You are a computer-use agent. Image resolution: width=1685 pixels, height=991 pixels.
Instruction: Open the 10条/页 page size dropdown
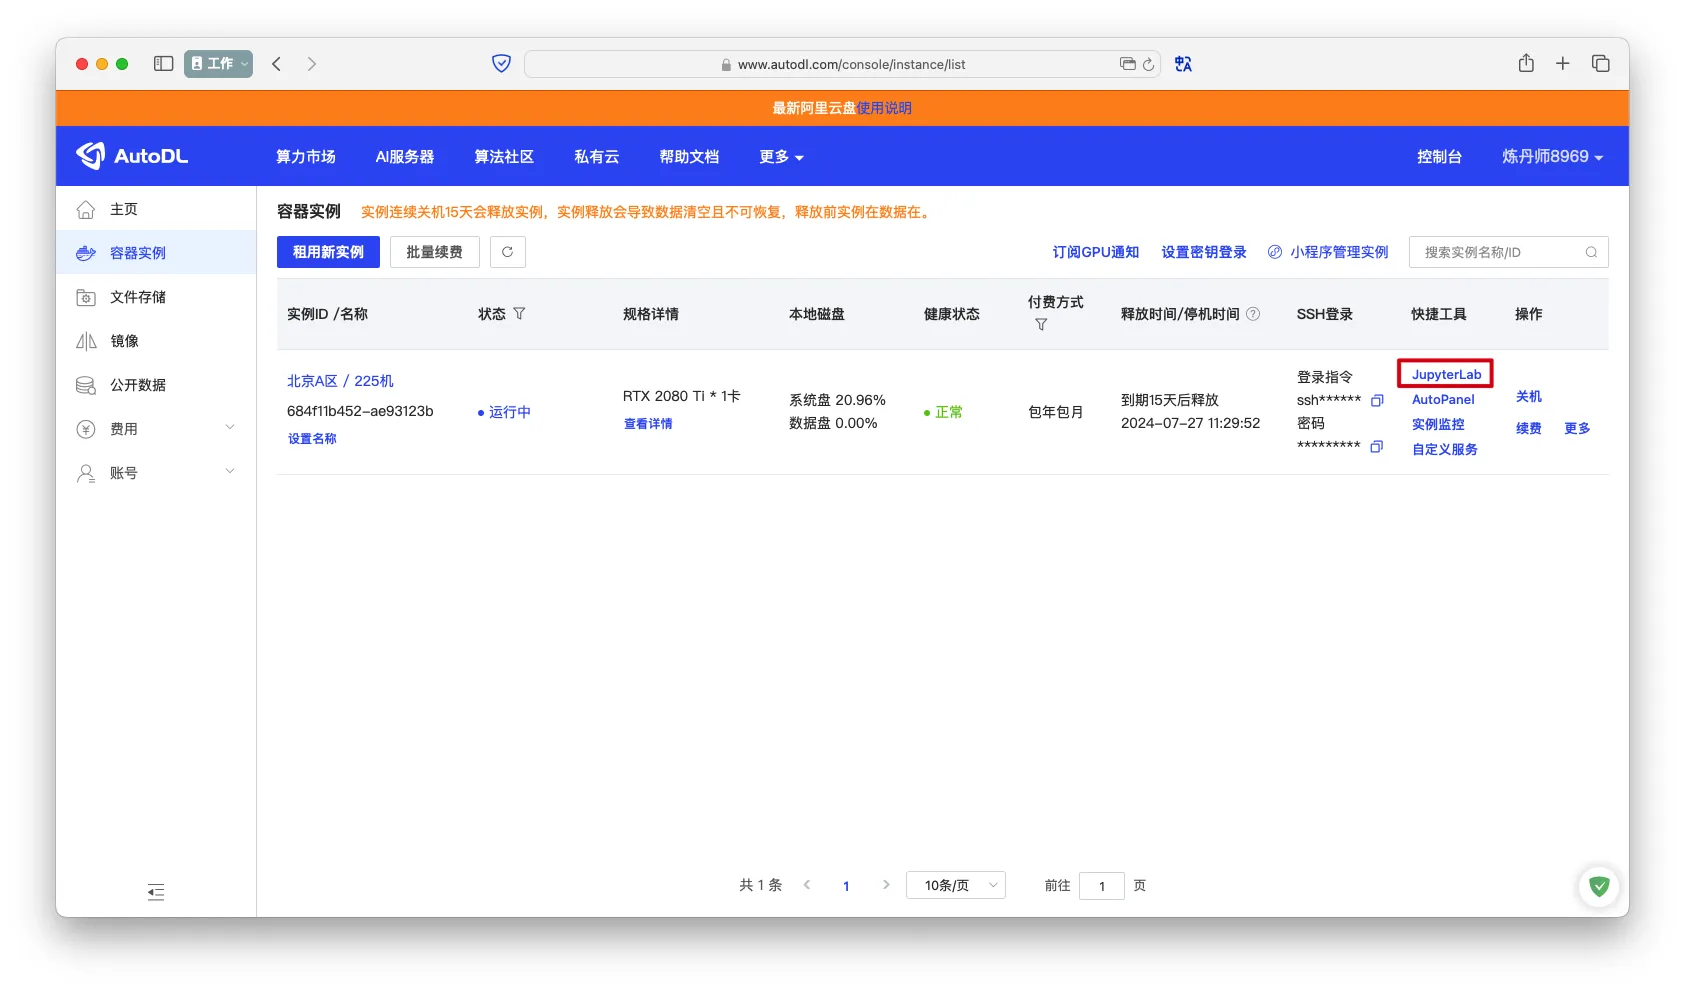tap(955, 885)
